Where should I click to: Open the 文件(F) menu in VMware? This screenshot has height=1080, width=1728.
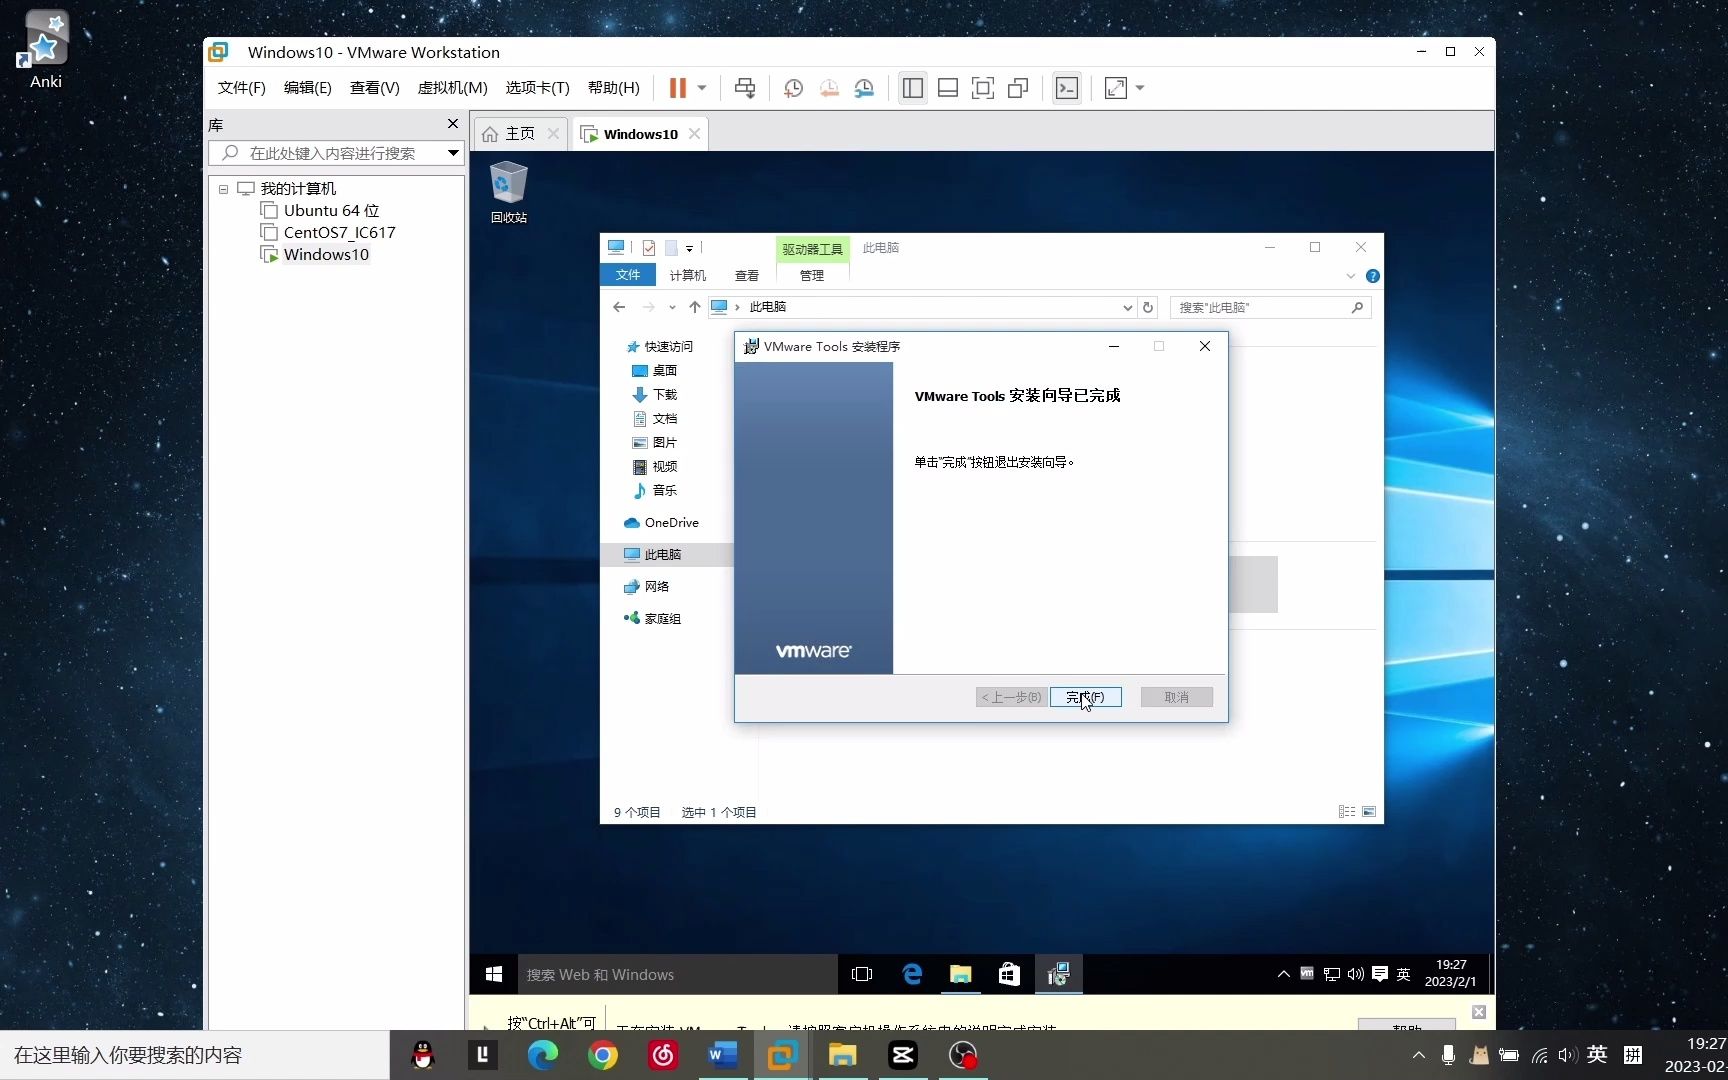(x=241, y=88)
